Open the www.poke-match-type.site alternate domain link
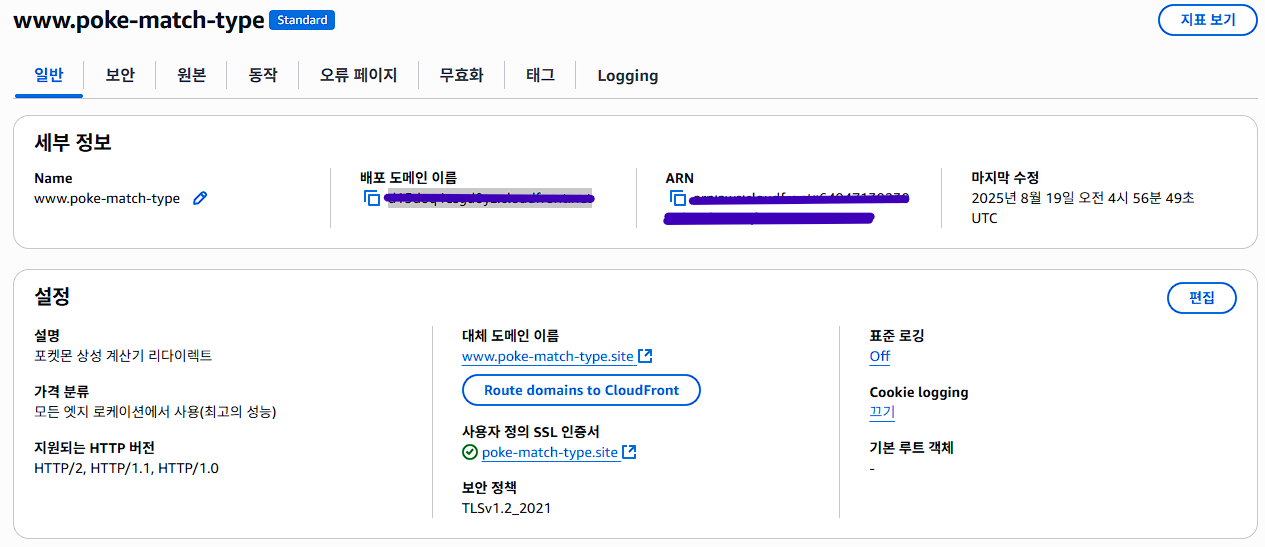Viewport: 1265px width, 547px height. point(548,356)
